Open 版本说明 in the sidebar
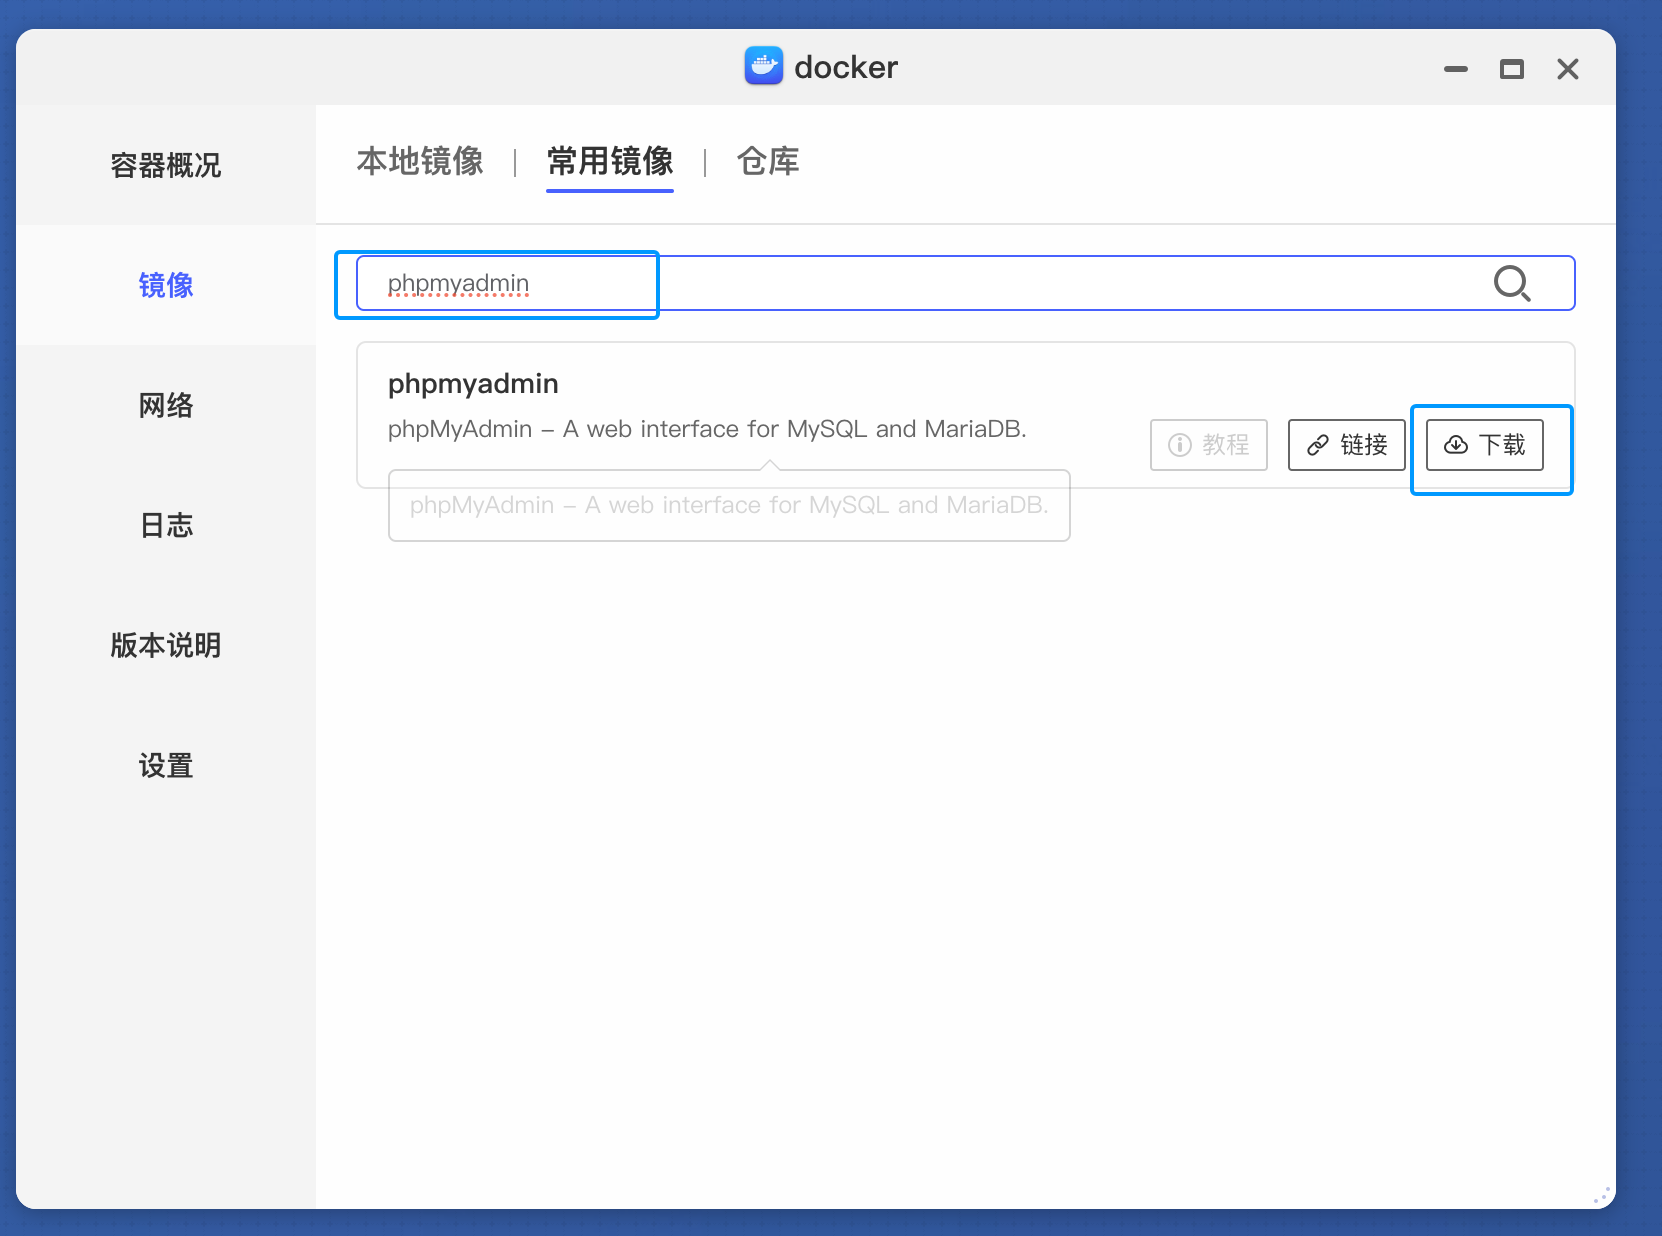Viewport: 1662px width, 1236px height. (166, 645)
